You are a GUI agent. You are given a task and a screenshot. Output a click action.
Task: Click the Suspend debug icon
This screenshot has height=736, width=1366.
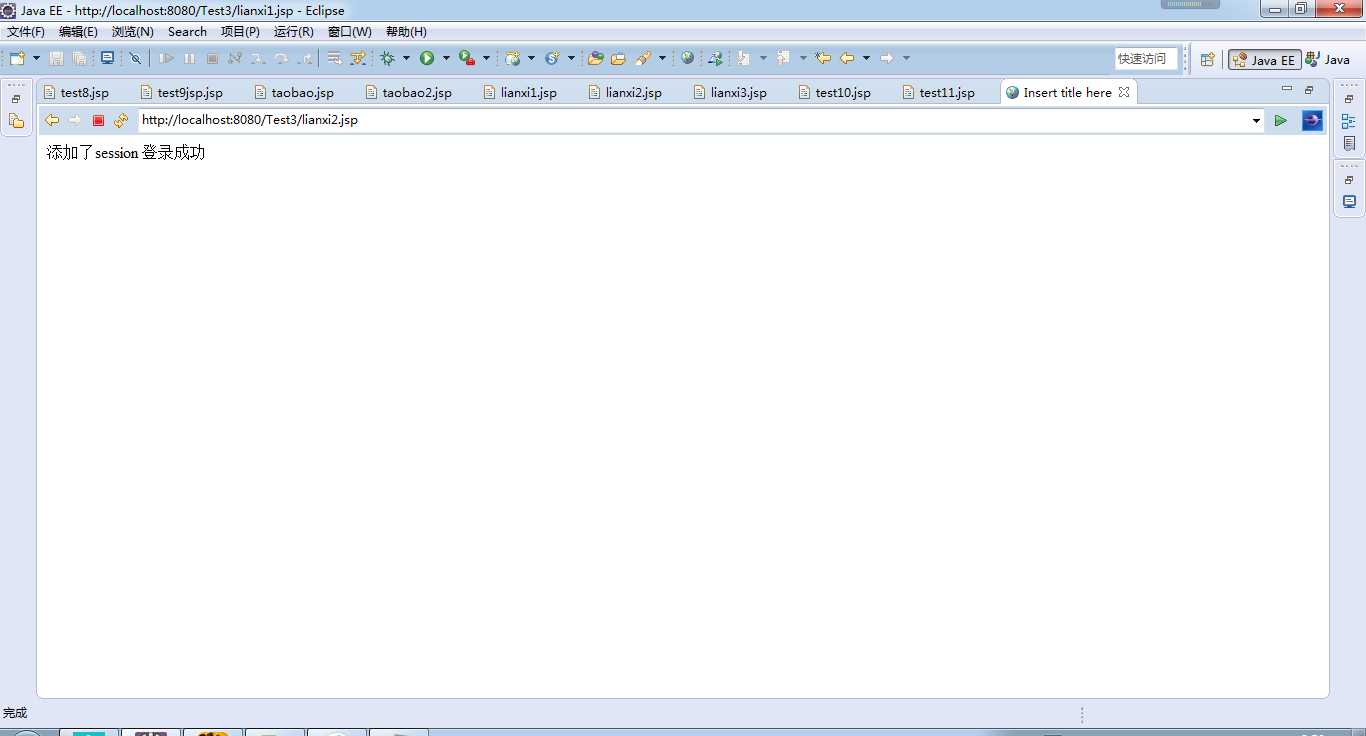pos(189,59)
